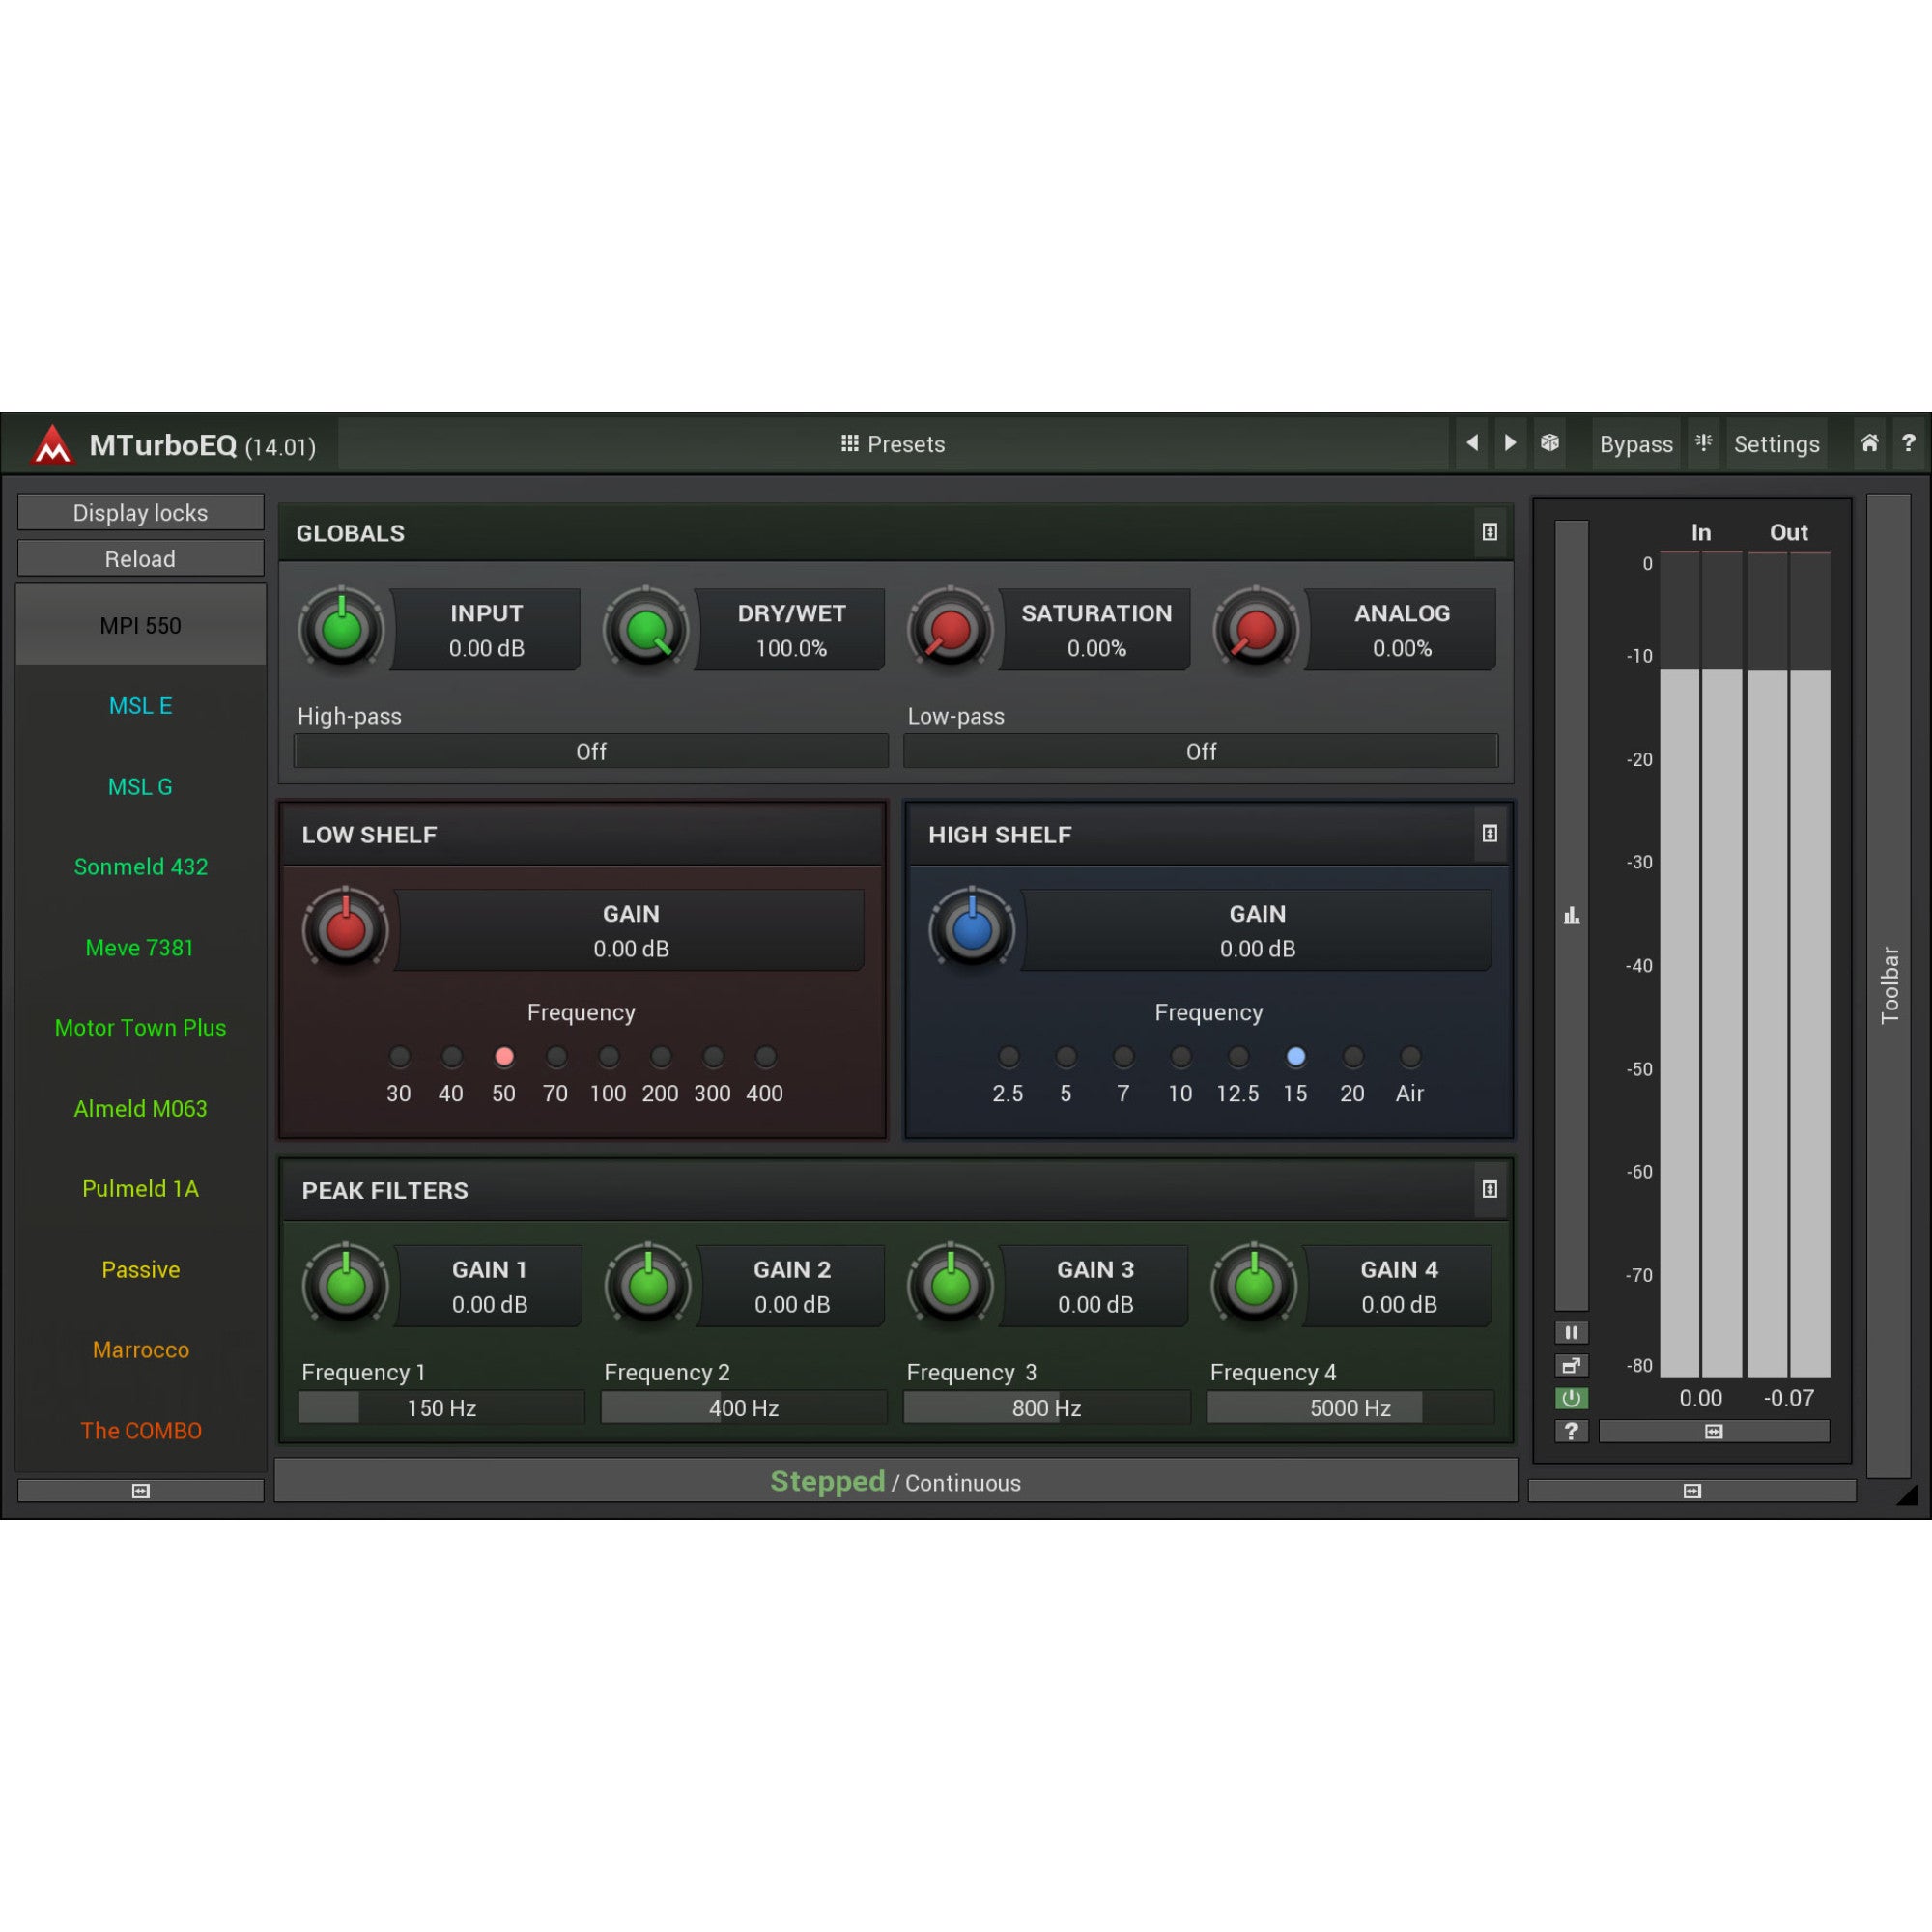Toggle the green meter power icon
The width and height of the screenshot is (1932, 1932).
(1571, 1398)
